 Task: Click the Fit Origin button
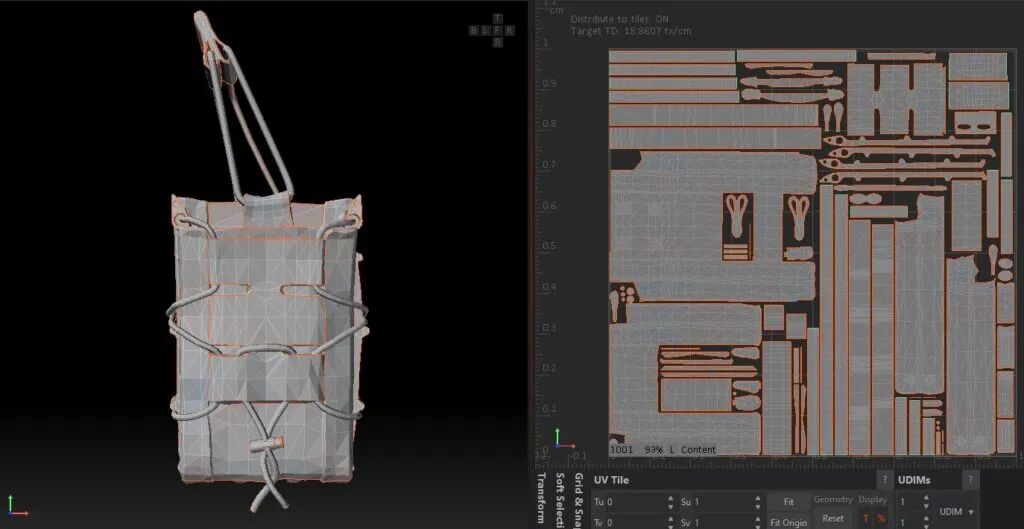(x=788, y=522)
